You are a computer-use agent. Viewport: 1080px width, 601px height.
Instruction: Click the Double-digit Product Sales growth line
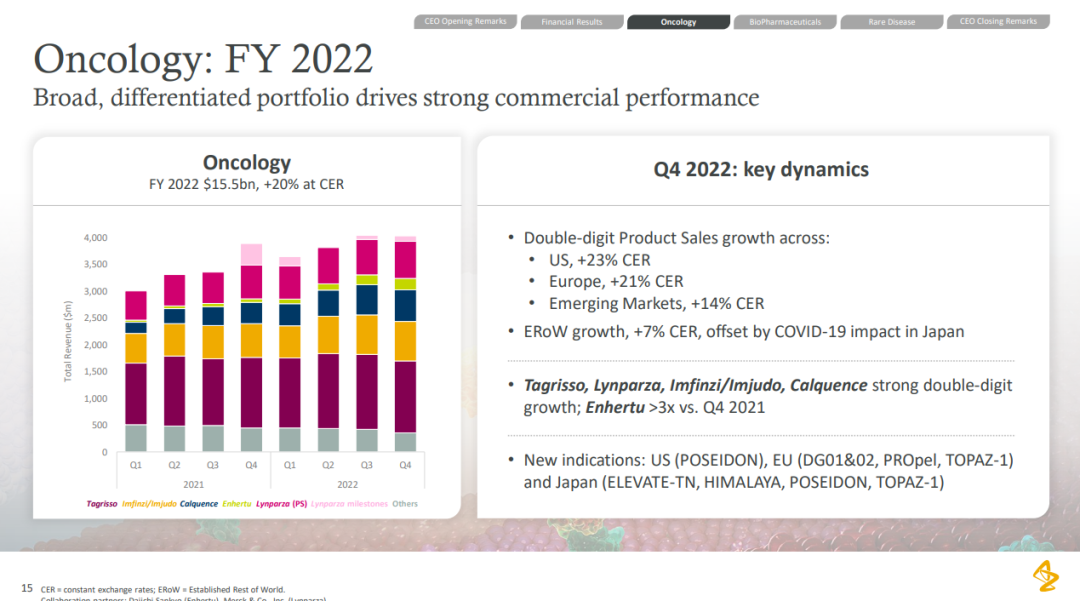pyautogui.click(x=676, y=238)
